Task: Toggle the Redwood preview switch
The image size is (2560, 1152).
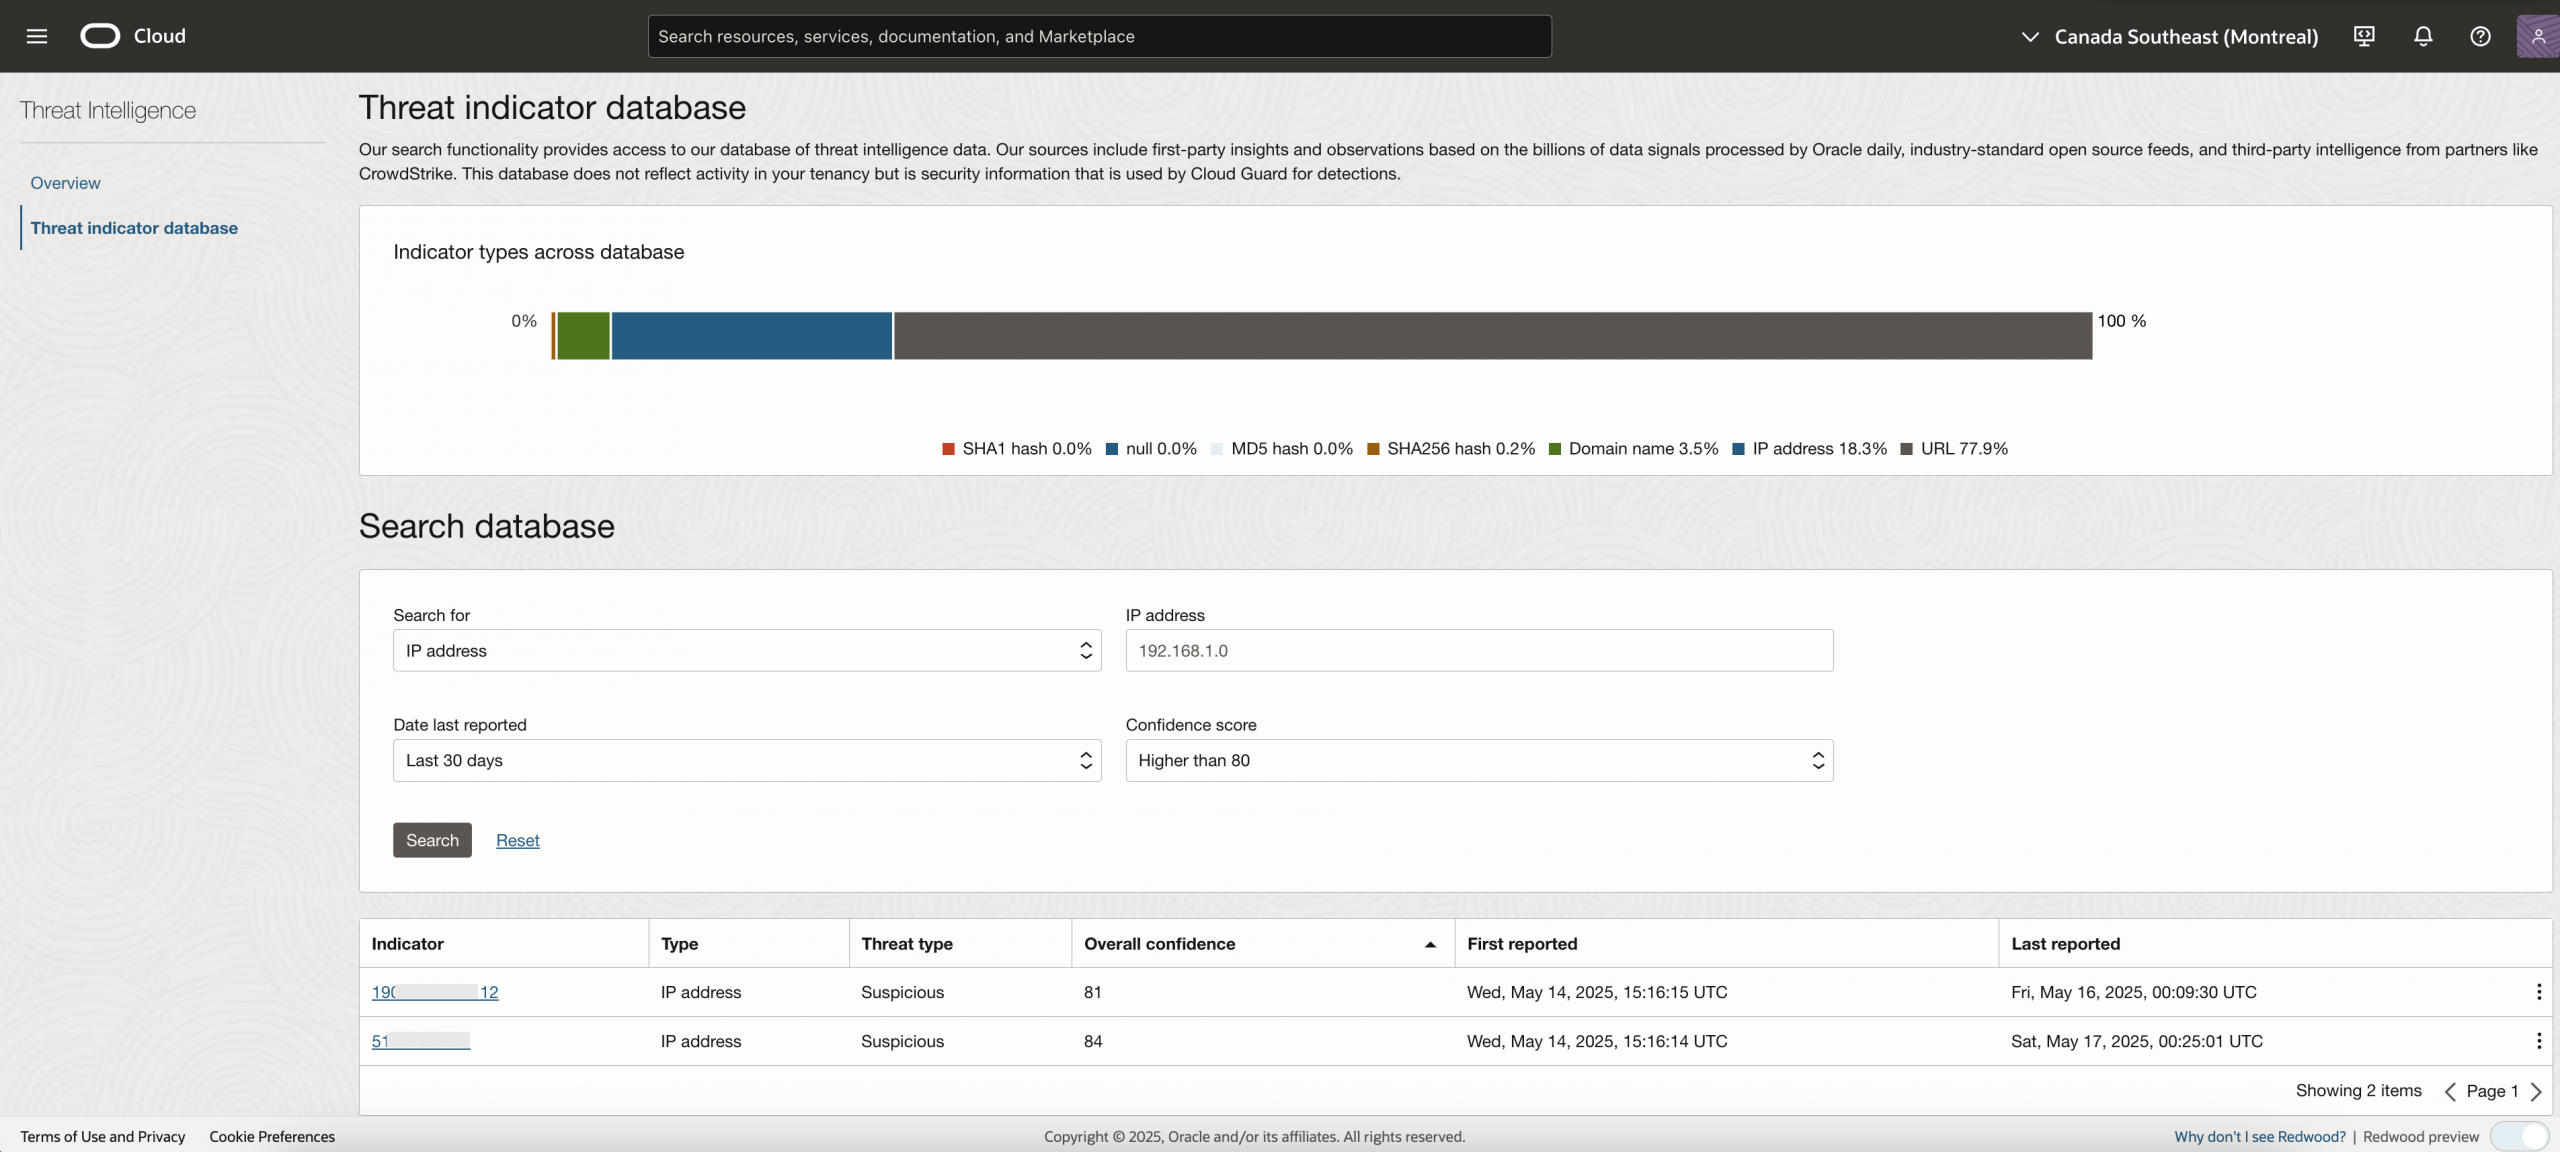Action: pyautogui.click(x=2518, y=1137)
